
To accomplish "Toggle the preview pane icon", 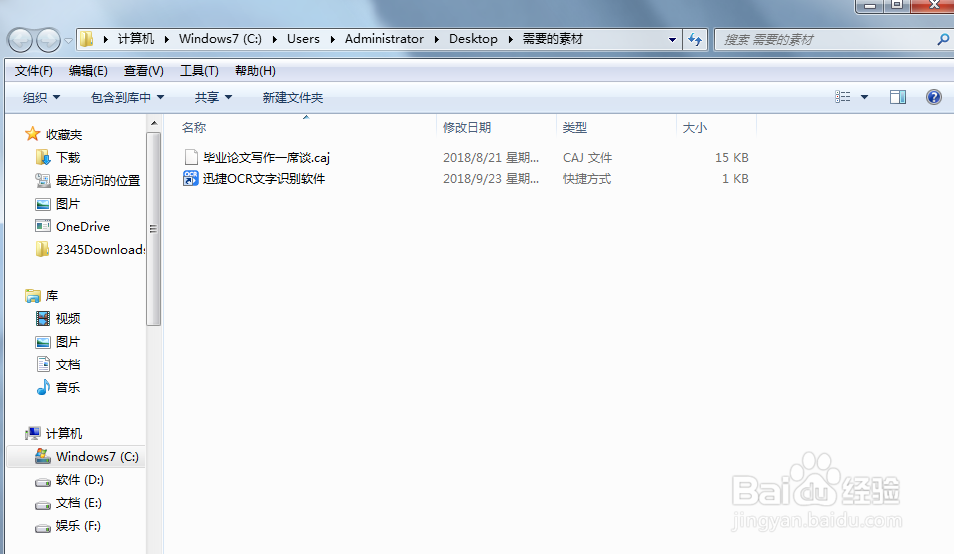I will (x=897, y=97).
